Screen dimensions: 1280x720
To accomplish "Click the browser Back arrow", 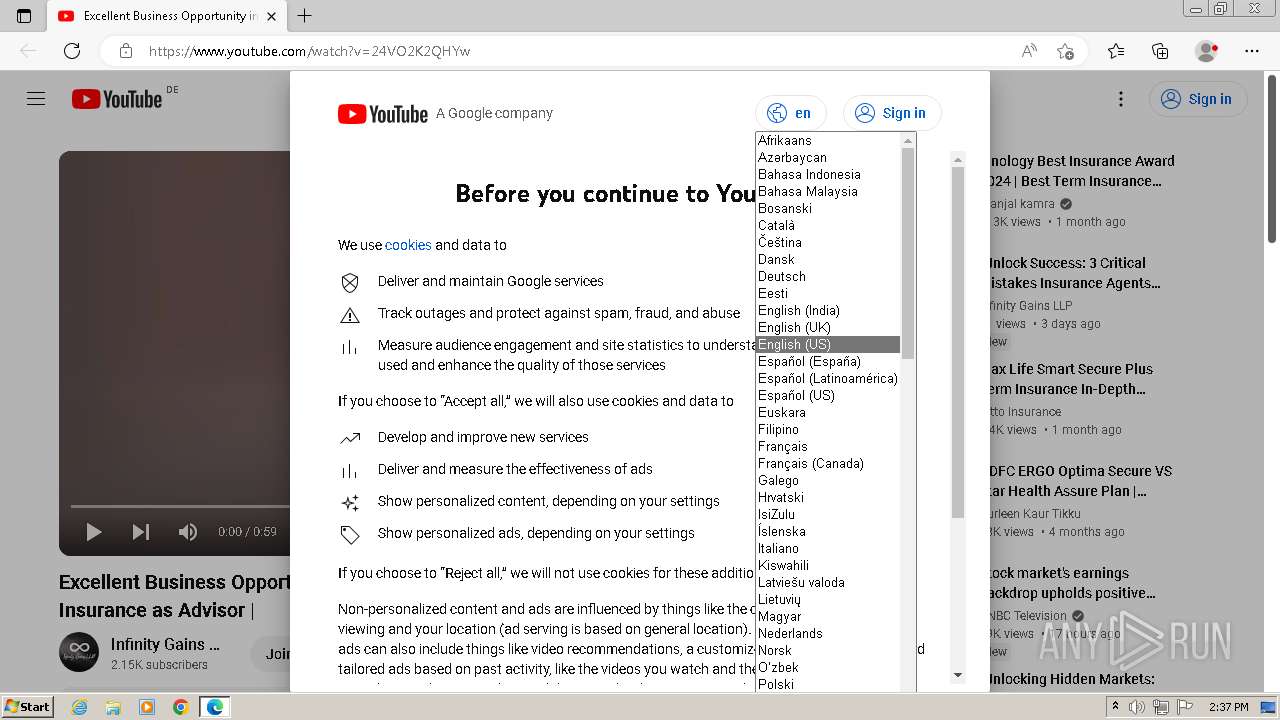I will coord(28,51).
